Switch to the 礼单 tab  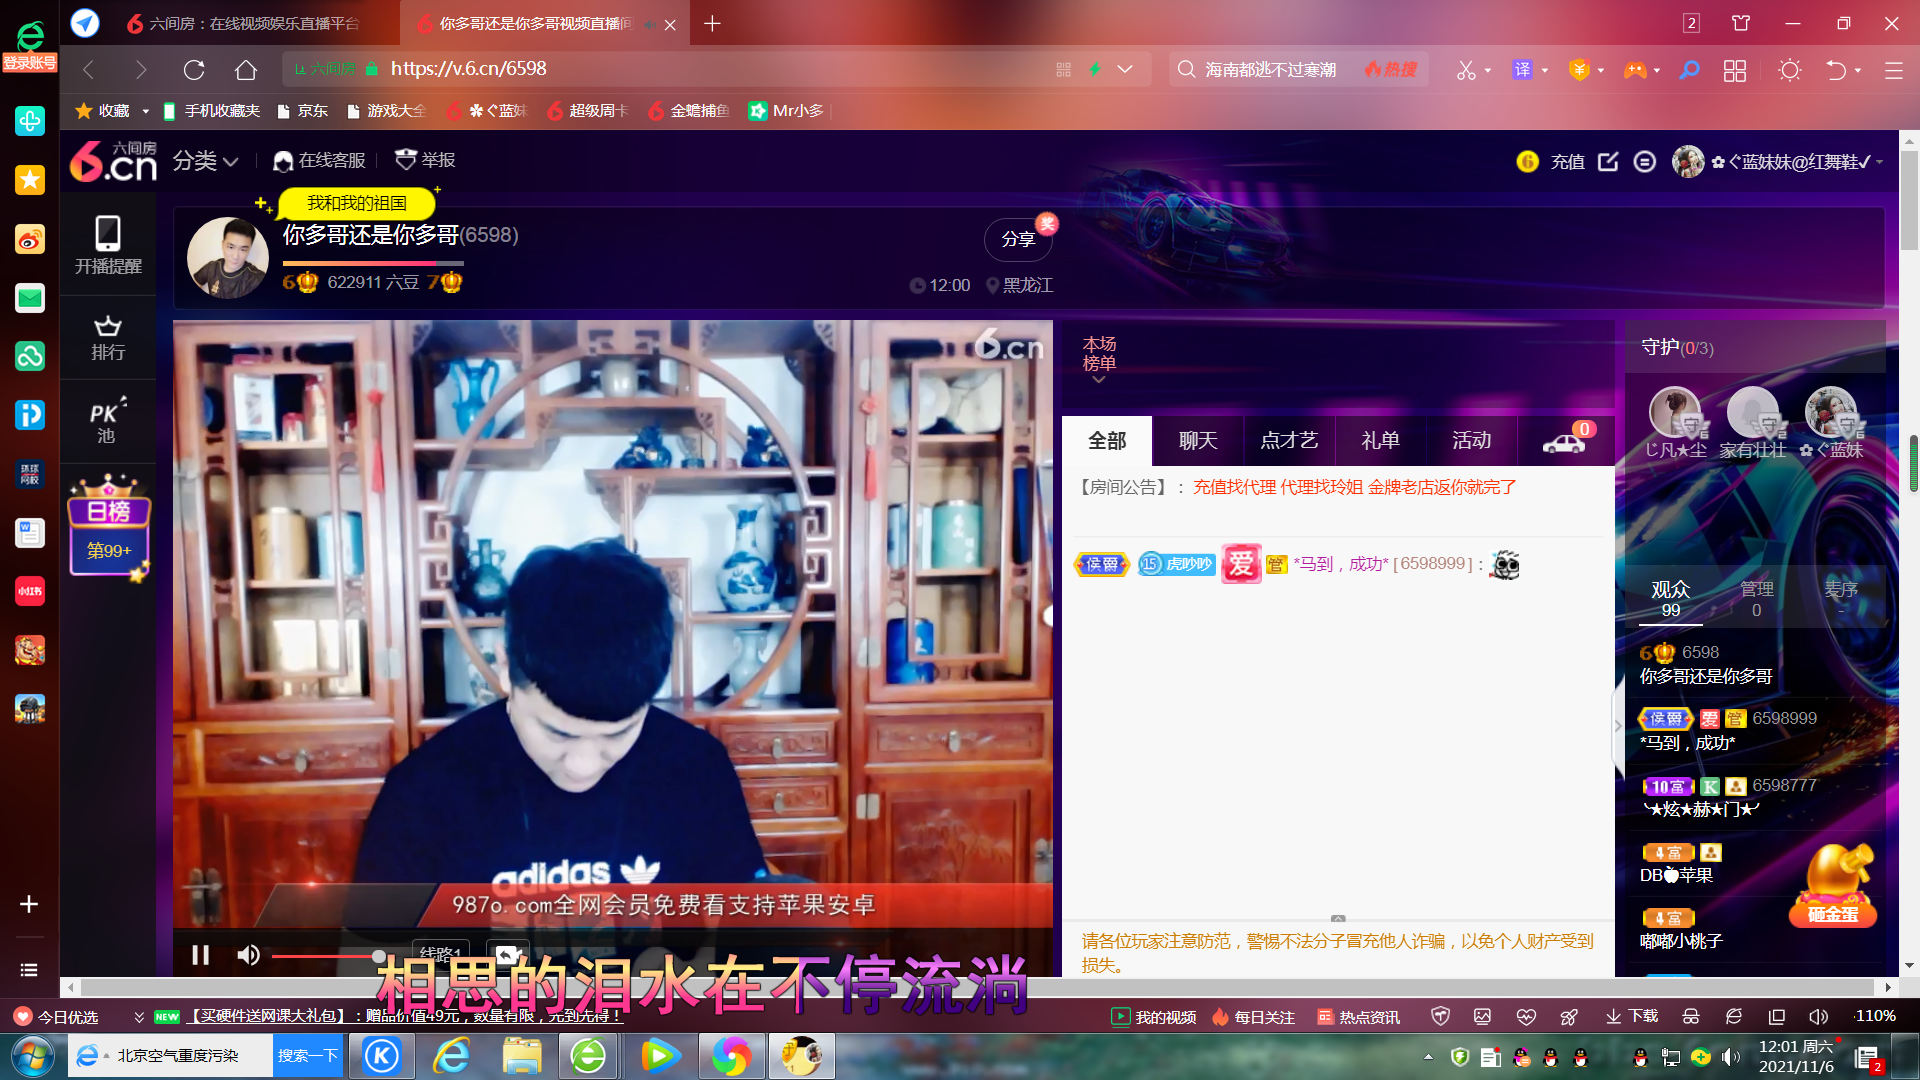click(1380, 441)
